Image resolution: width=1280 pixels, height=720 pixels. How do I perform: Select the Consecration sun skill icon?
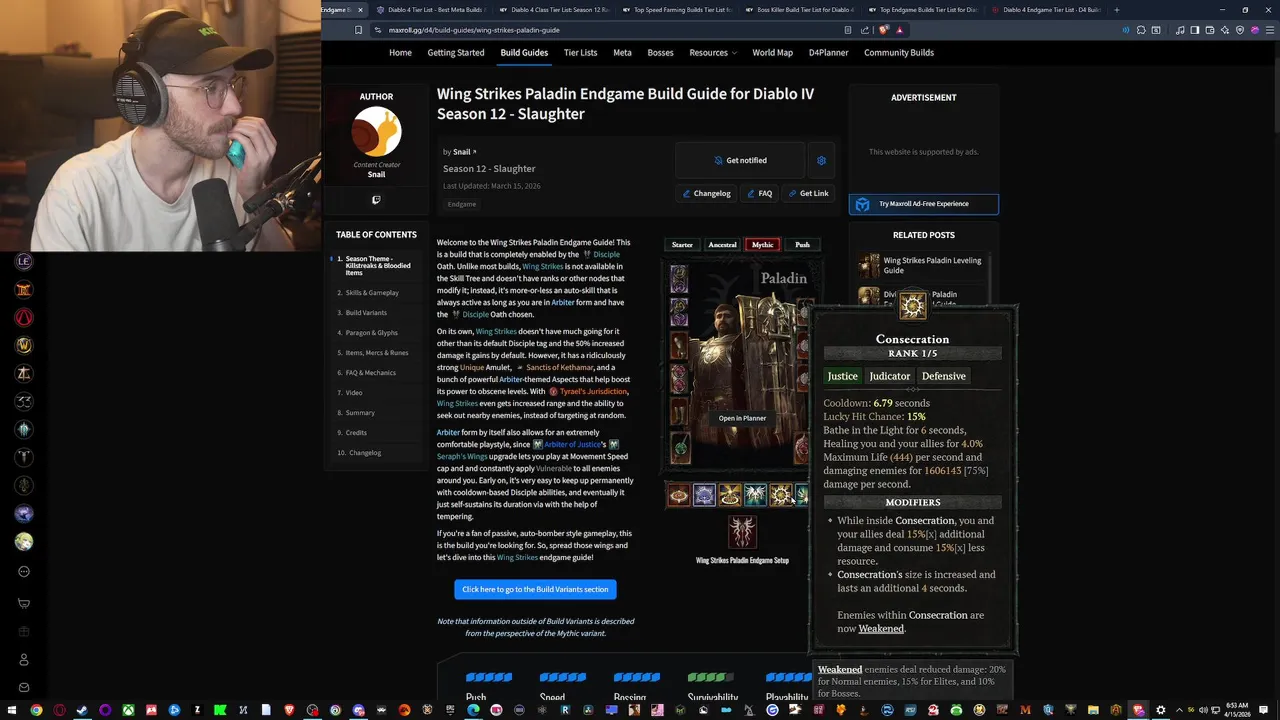(x=780, y=495)
